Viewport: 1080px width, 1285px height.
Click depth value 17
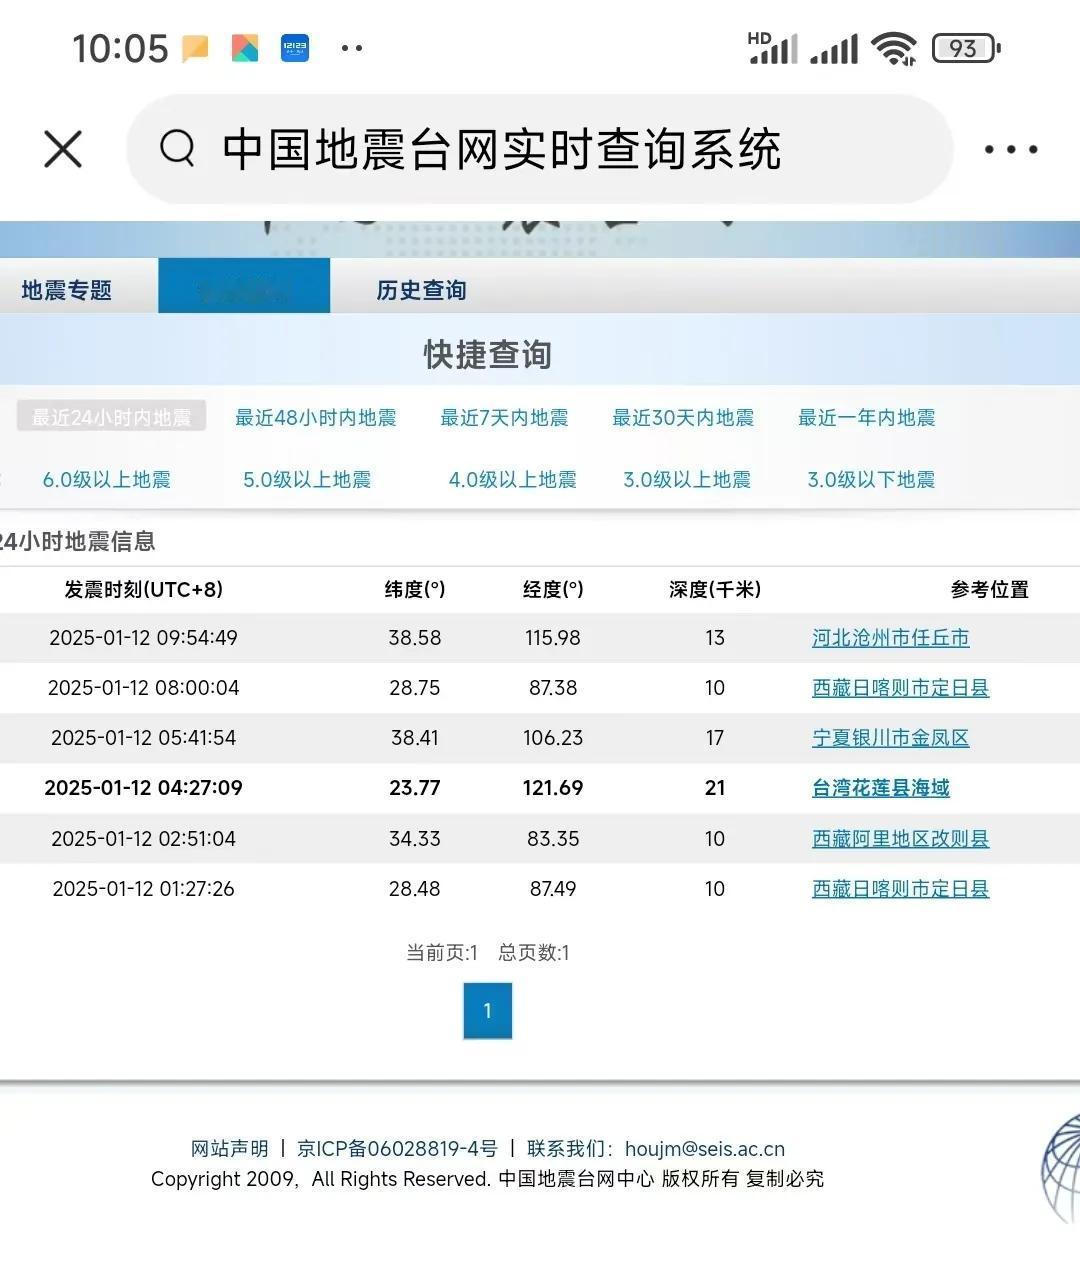click(x=715, y=738)
